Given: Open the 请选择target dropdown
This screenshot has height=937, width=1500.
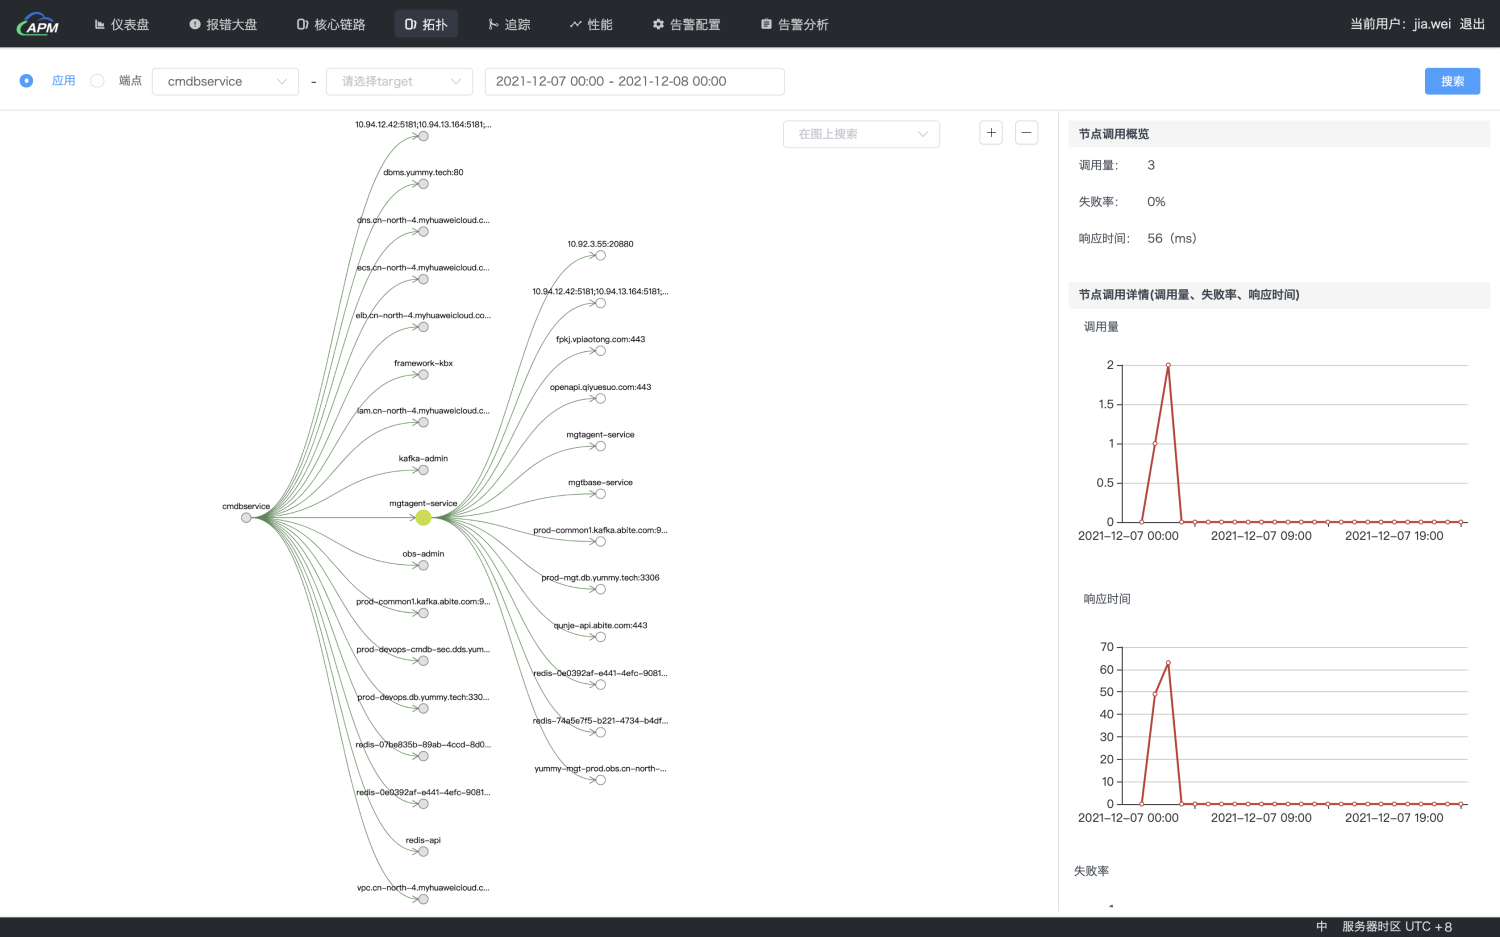Looking at the screenshot, I should (x=400, y=81).
